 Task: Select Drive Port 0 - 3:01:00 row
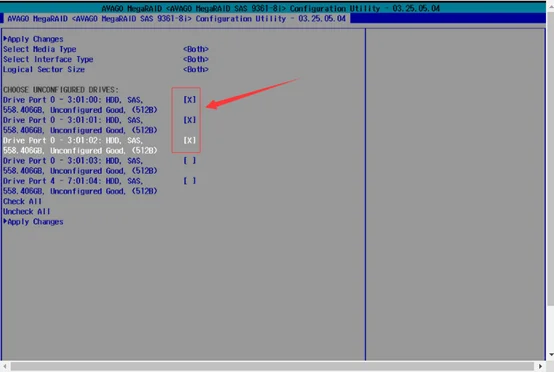[80, 105]
